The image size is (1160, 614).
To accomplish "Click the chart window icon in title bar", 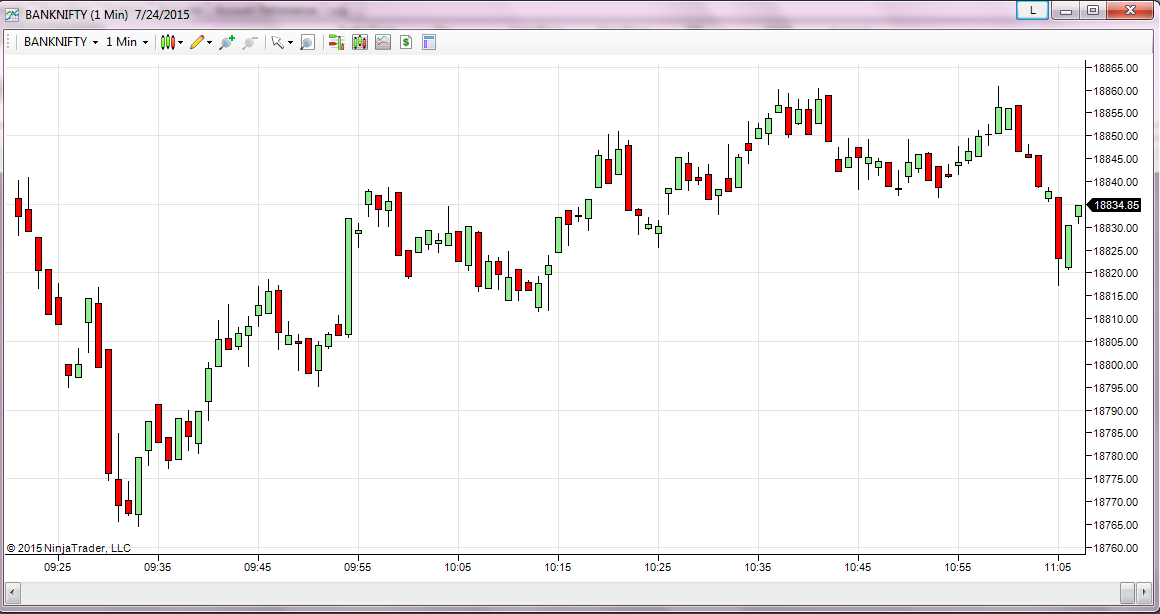I will (x=12, y=14).
